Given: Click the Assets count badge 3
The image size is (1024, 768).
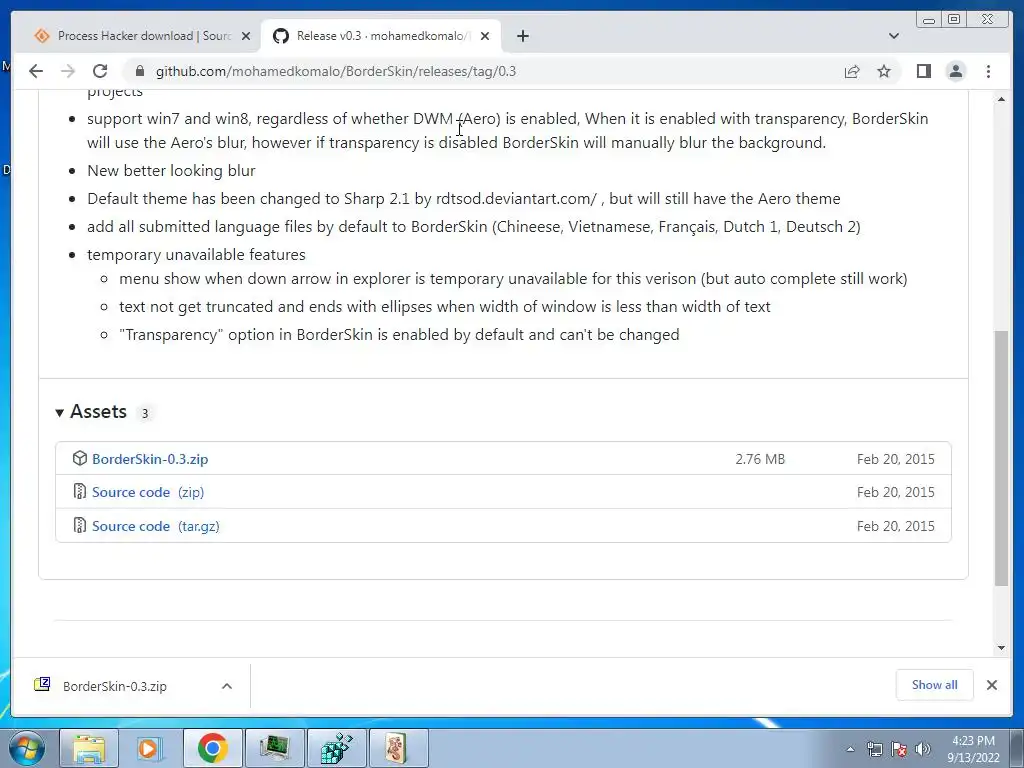Looking at the screenshot, I should 145,413.
